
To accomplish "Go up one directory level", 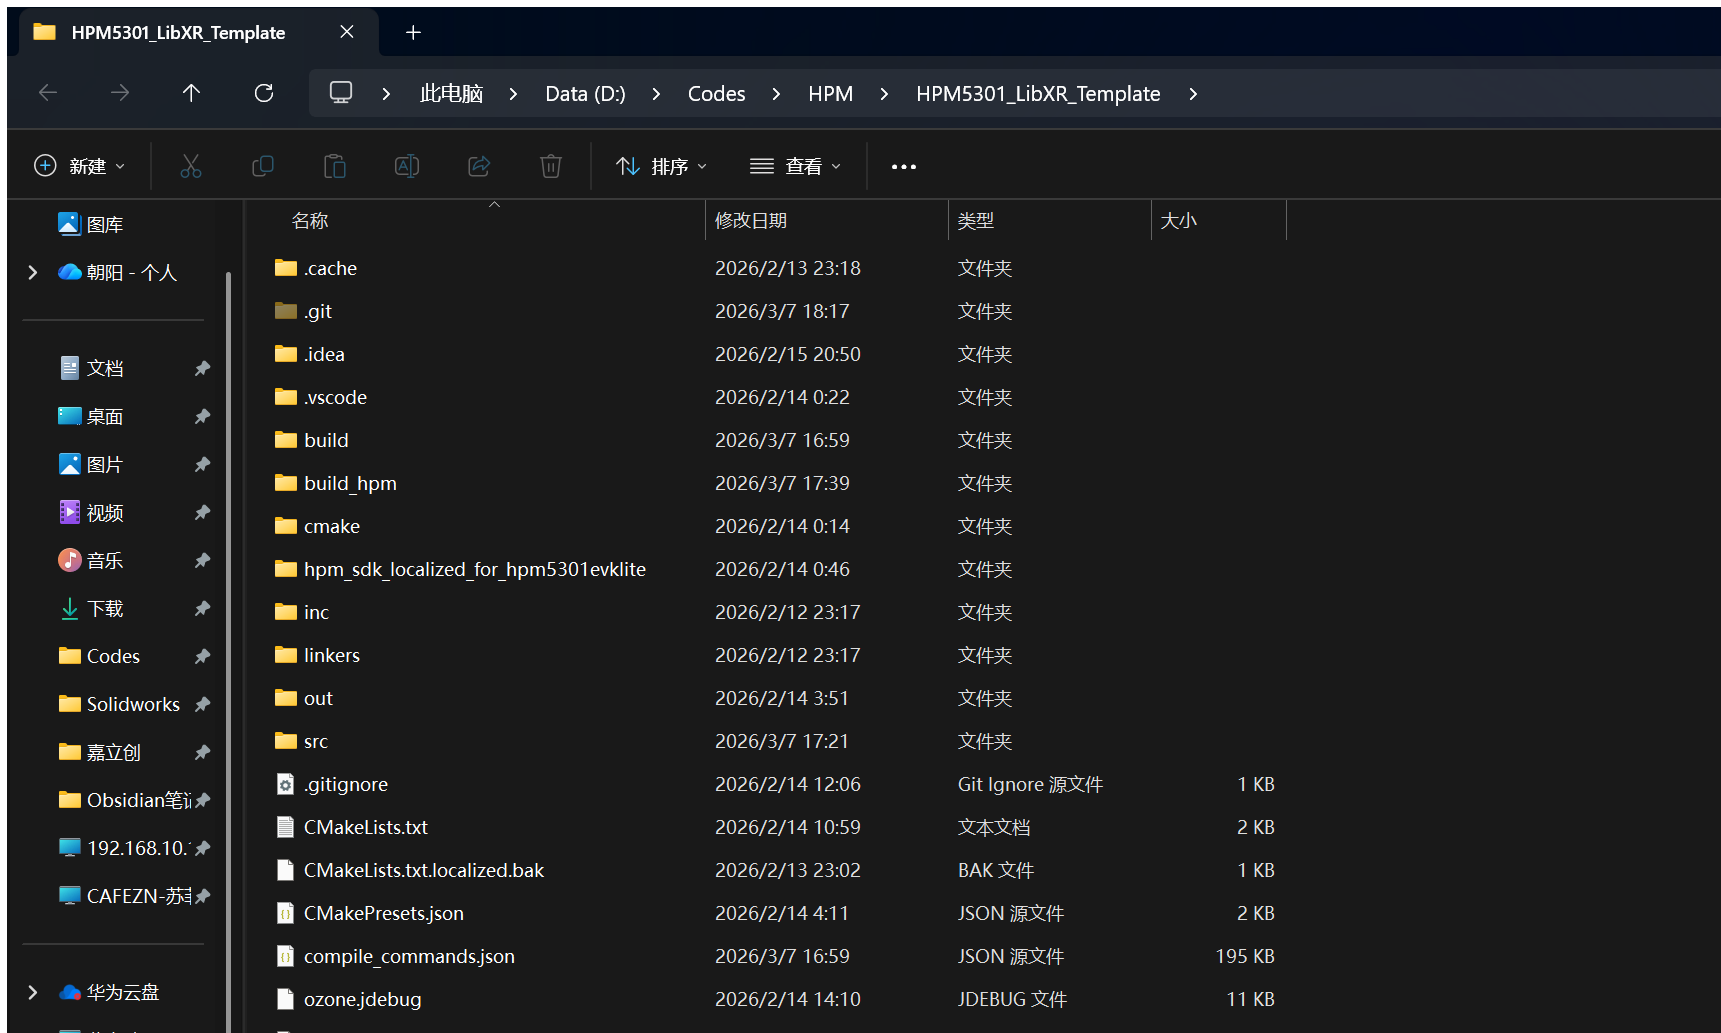I will [x=191, y=93].
